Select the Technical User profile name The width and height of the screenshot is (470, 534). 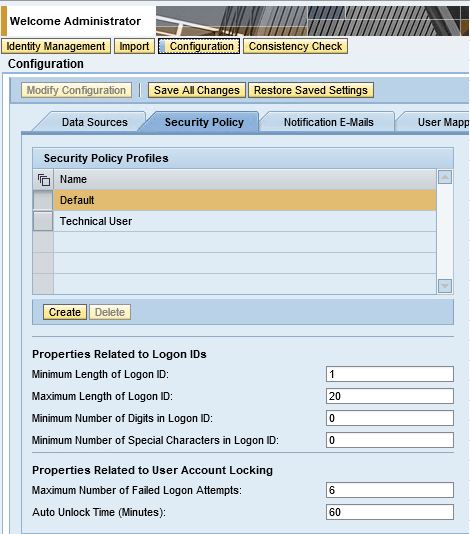[96, 221]
